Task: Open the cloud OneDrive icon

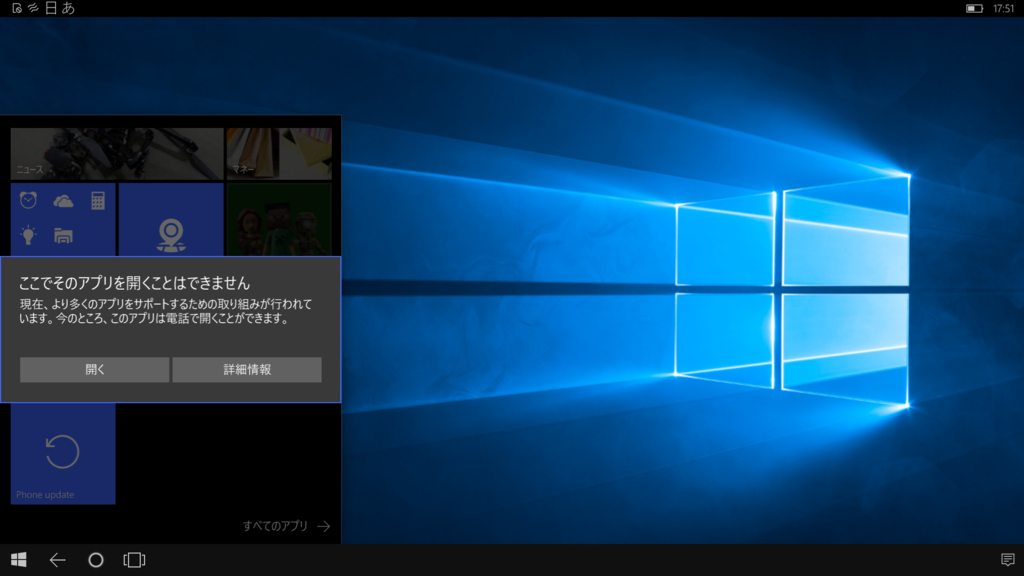Action: click(x=63, y=201)
